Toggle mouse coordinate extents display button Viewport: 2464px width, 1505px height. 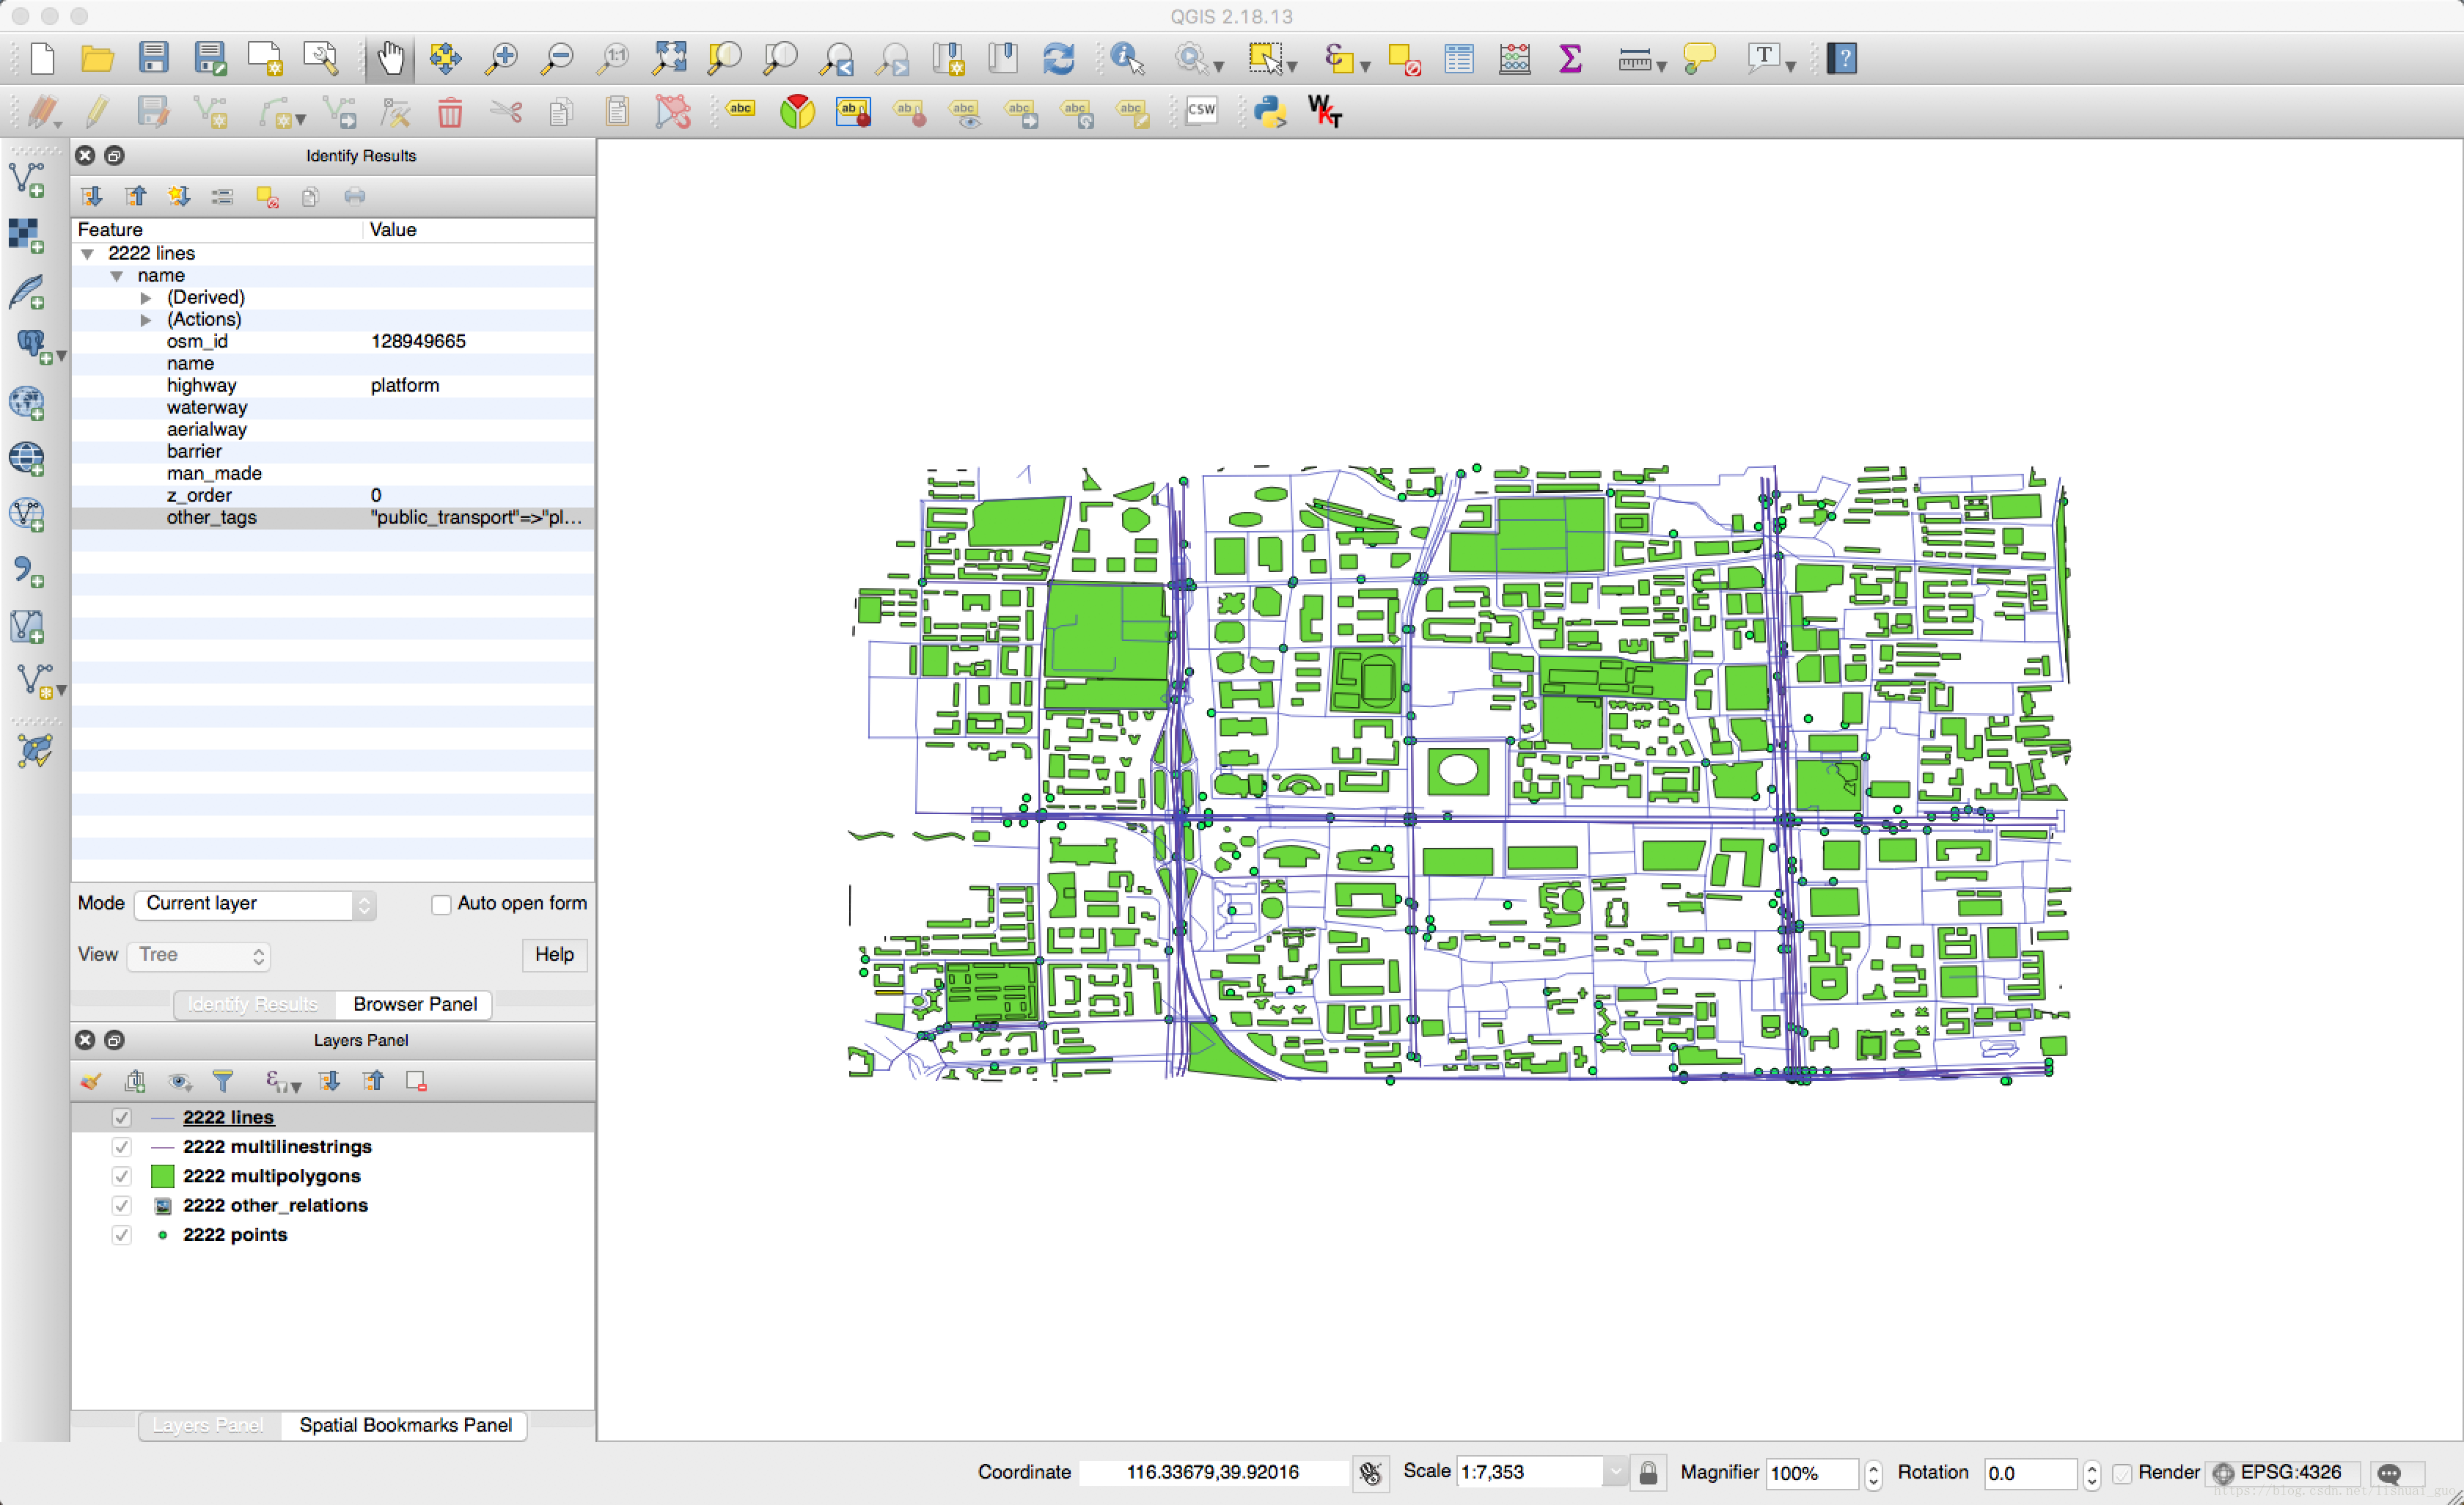point(1371,1473)
